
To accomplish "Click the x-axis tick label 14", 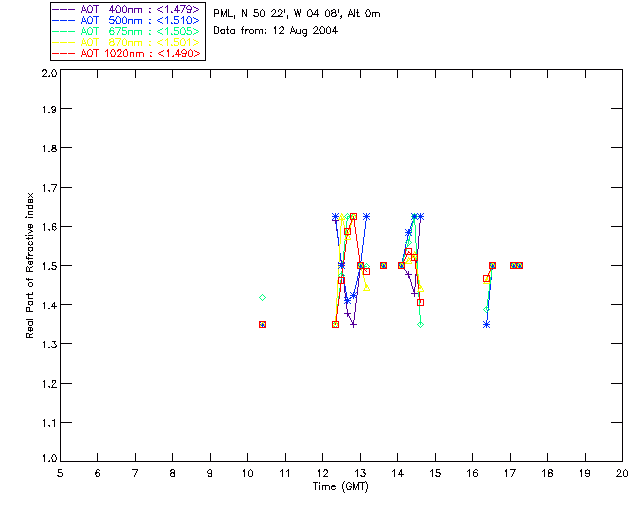I will (398, 473).
